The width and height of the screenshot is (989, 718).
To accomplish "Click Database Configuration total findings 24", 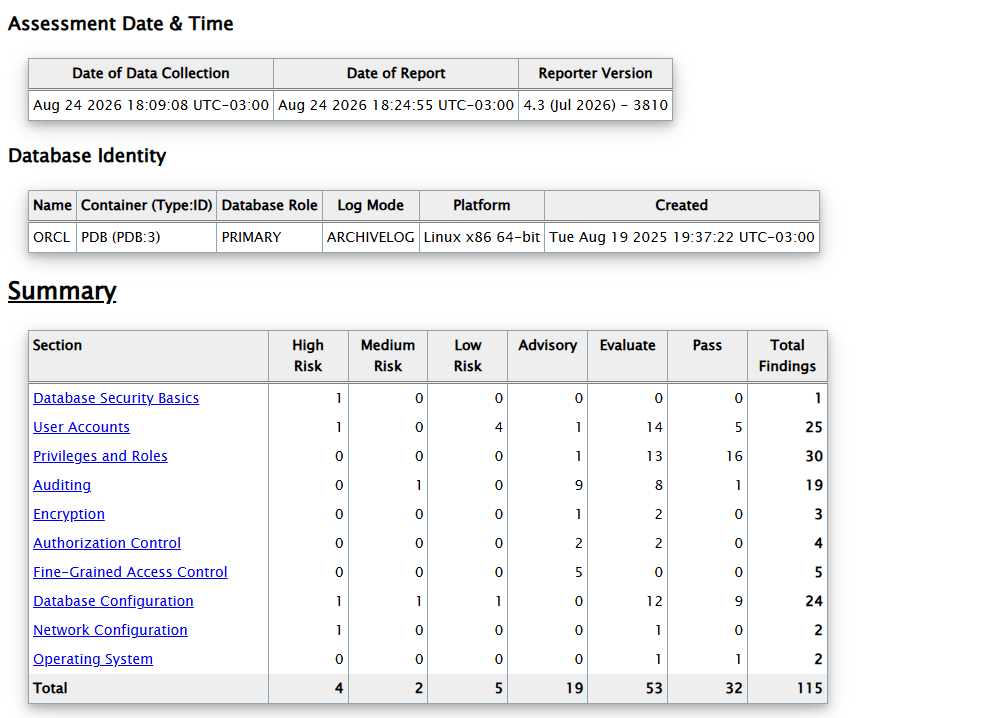I will click(814, 601).
